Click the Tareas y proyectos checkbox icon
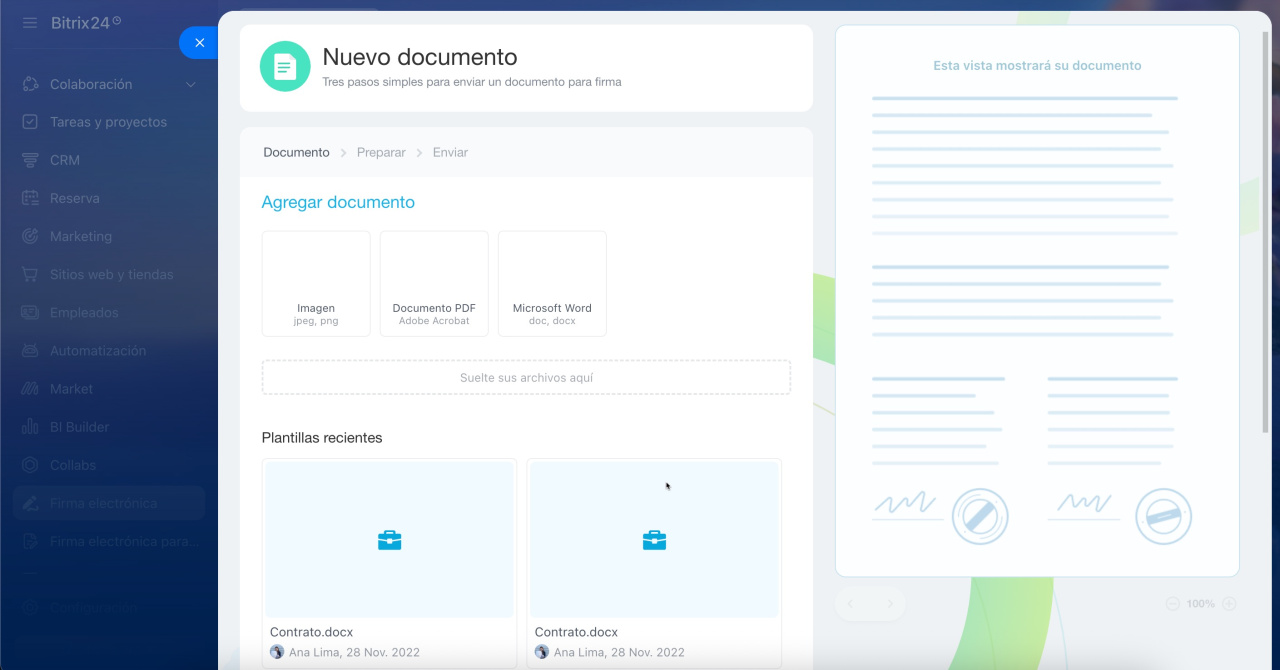Viewport: 1280px width, 670px height. coord(31,122)
